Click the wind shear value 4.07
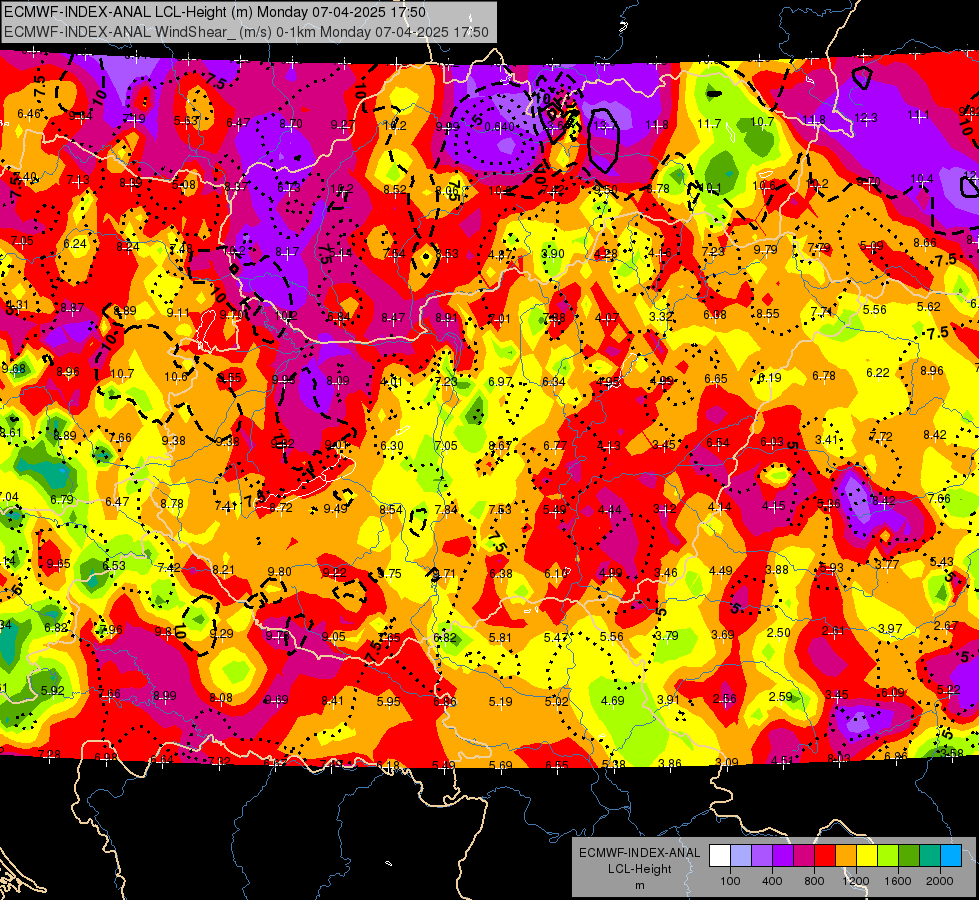Viewport: 979px width, 900px height. click(x=607, y=317)
